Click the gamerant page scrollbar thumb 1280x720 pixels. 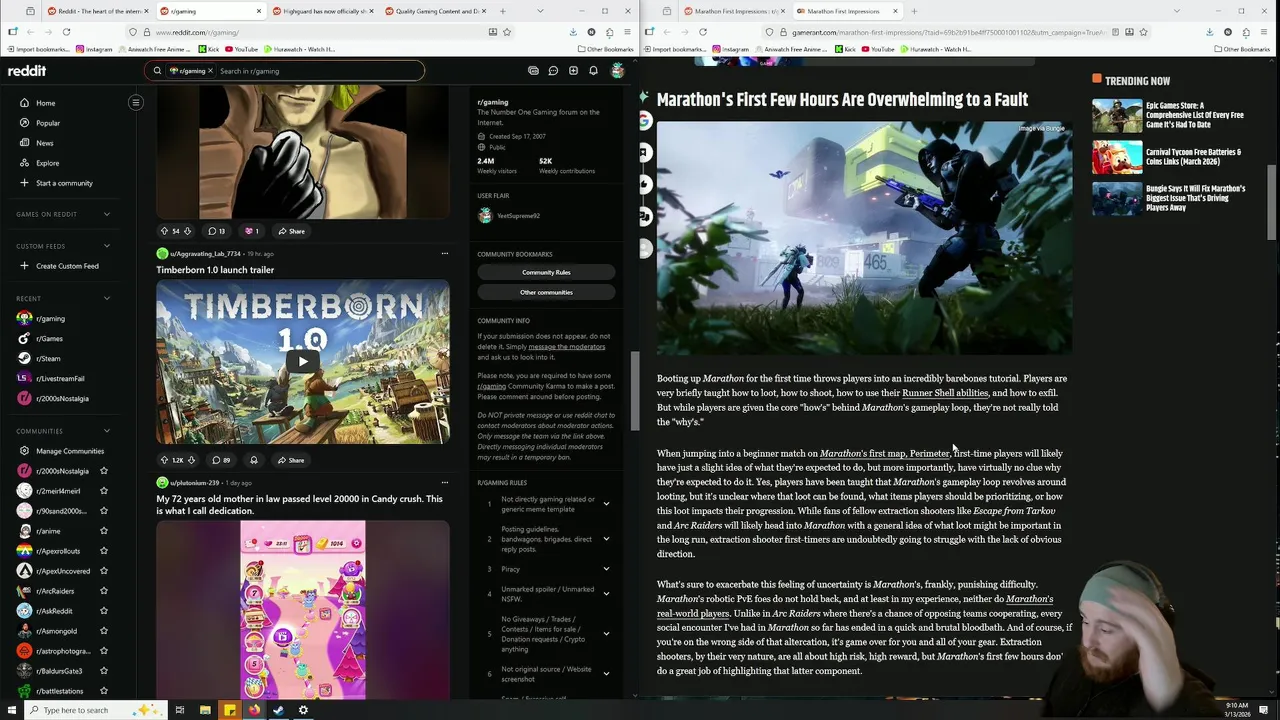coord(1272,202)
